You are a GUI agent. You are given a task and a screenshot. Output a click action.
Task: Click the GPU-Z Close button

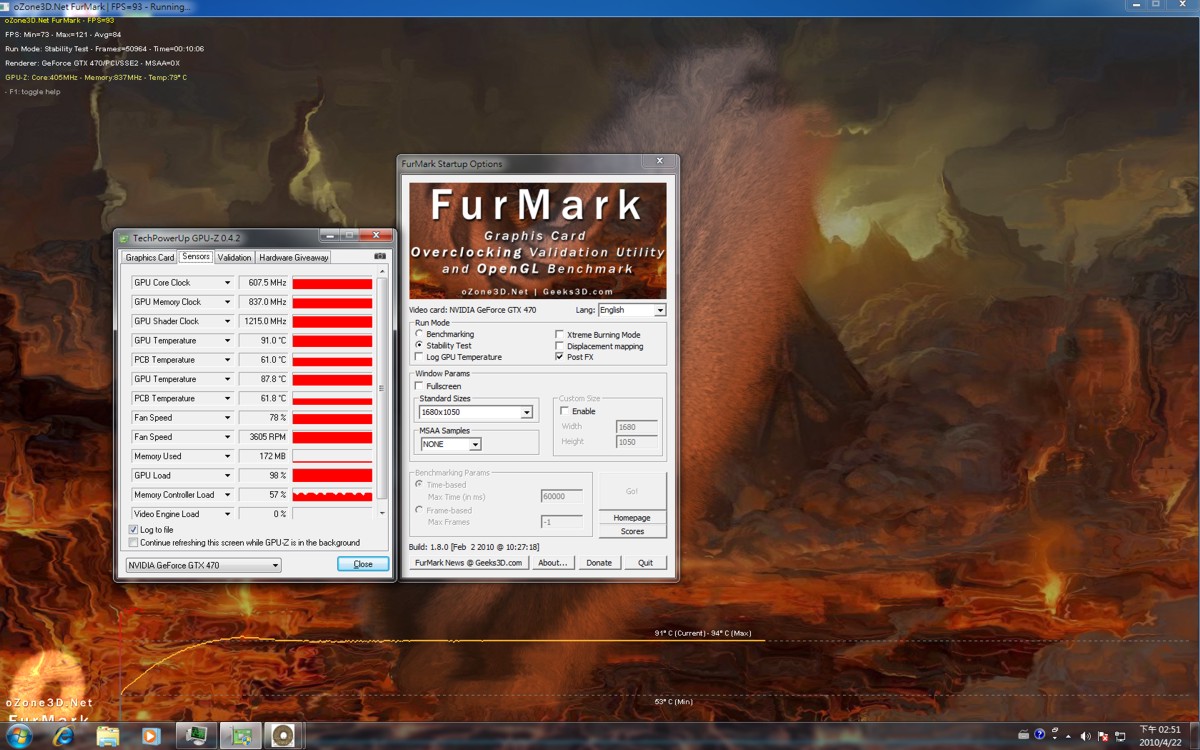[363, 564]
